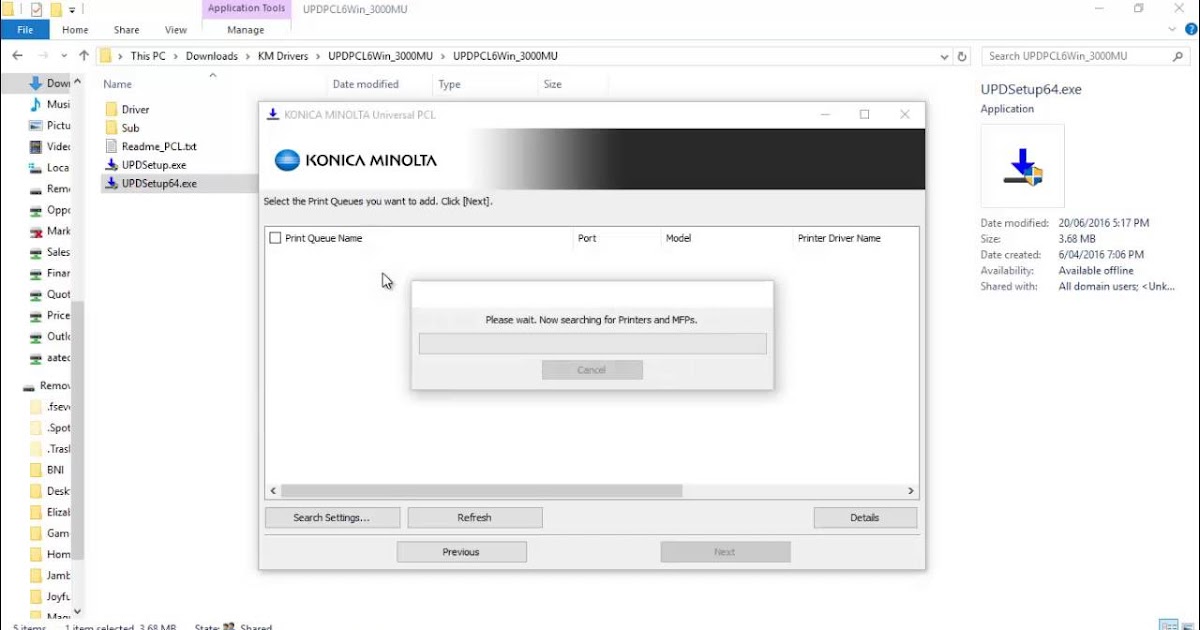This screenshot has width=1200, height=630.
Task: Expand the breadcrumb arrow after This PC
Action: coord(176,56)
